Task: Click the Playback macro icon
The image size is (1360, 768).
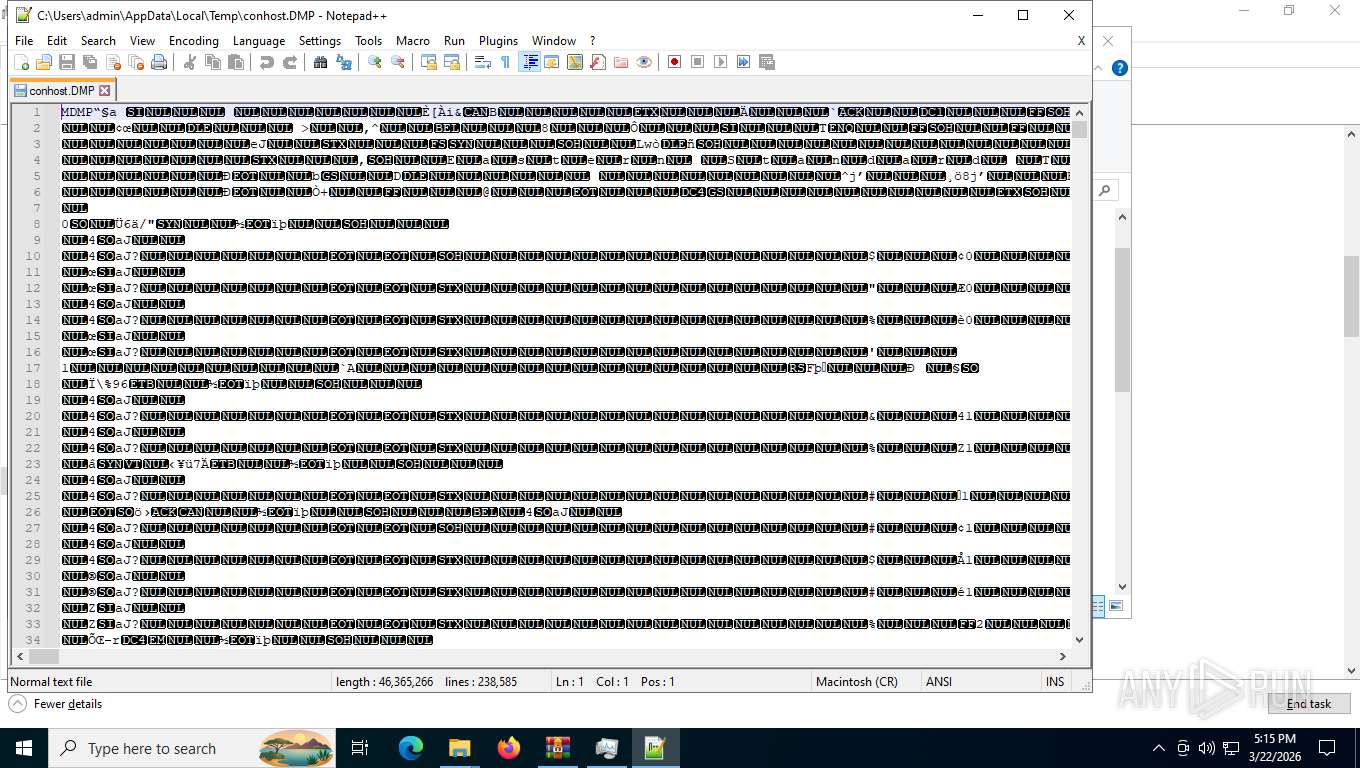Action: pos(721,62)
